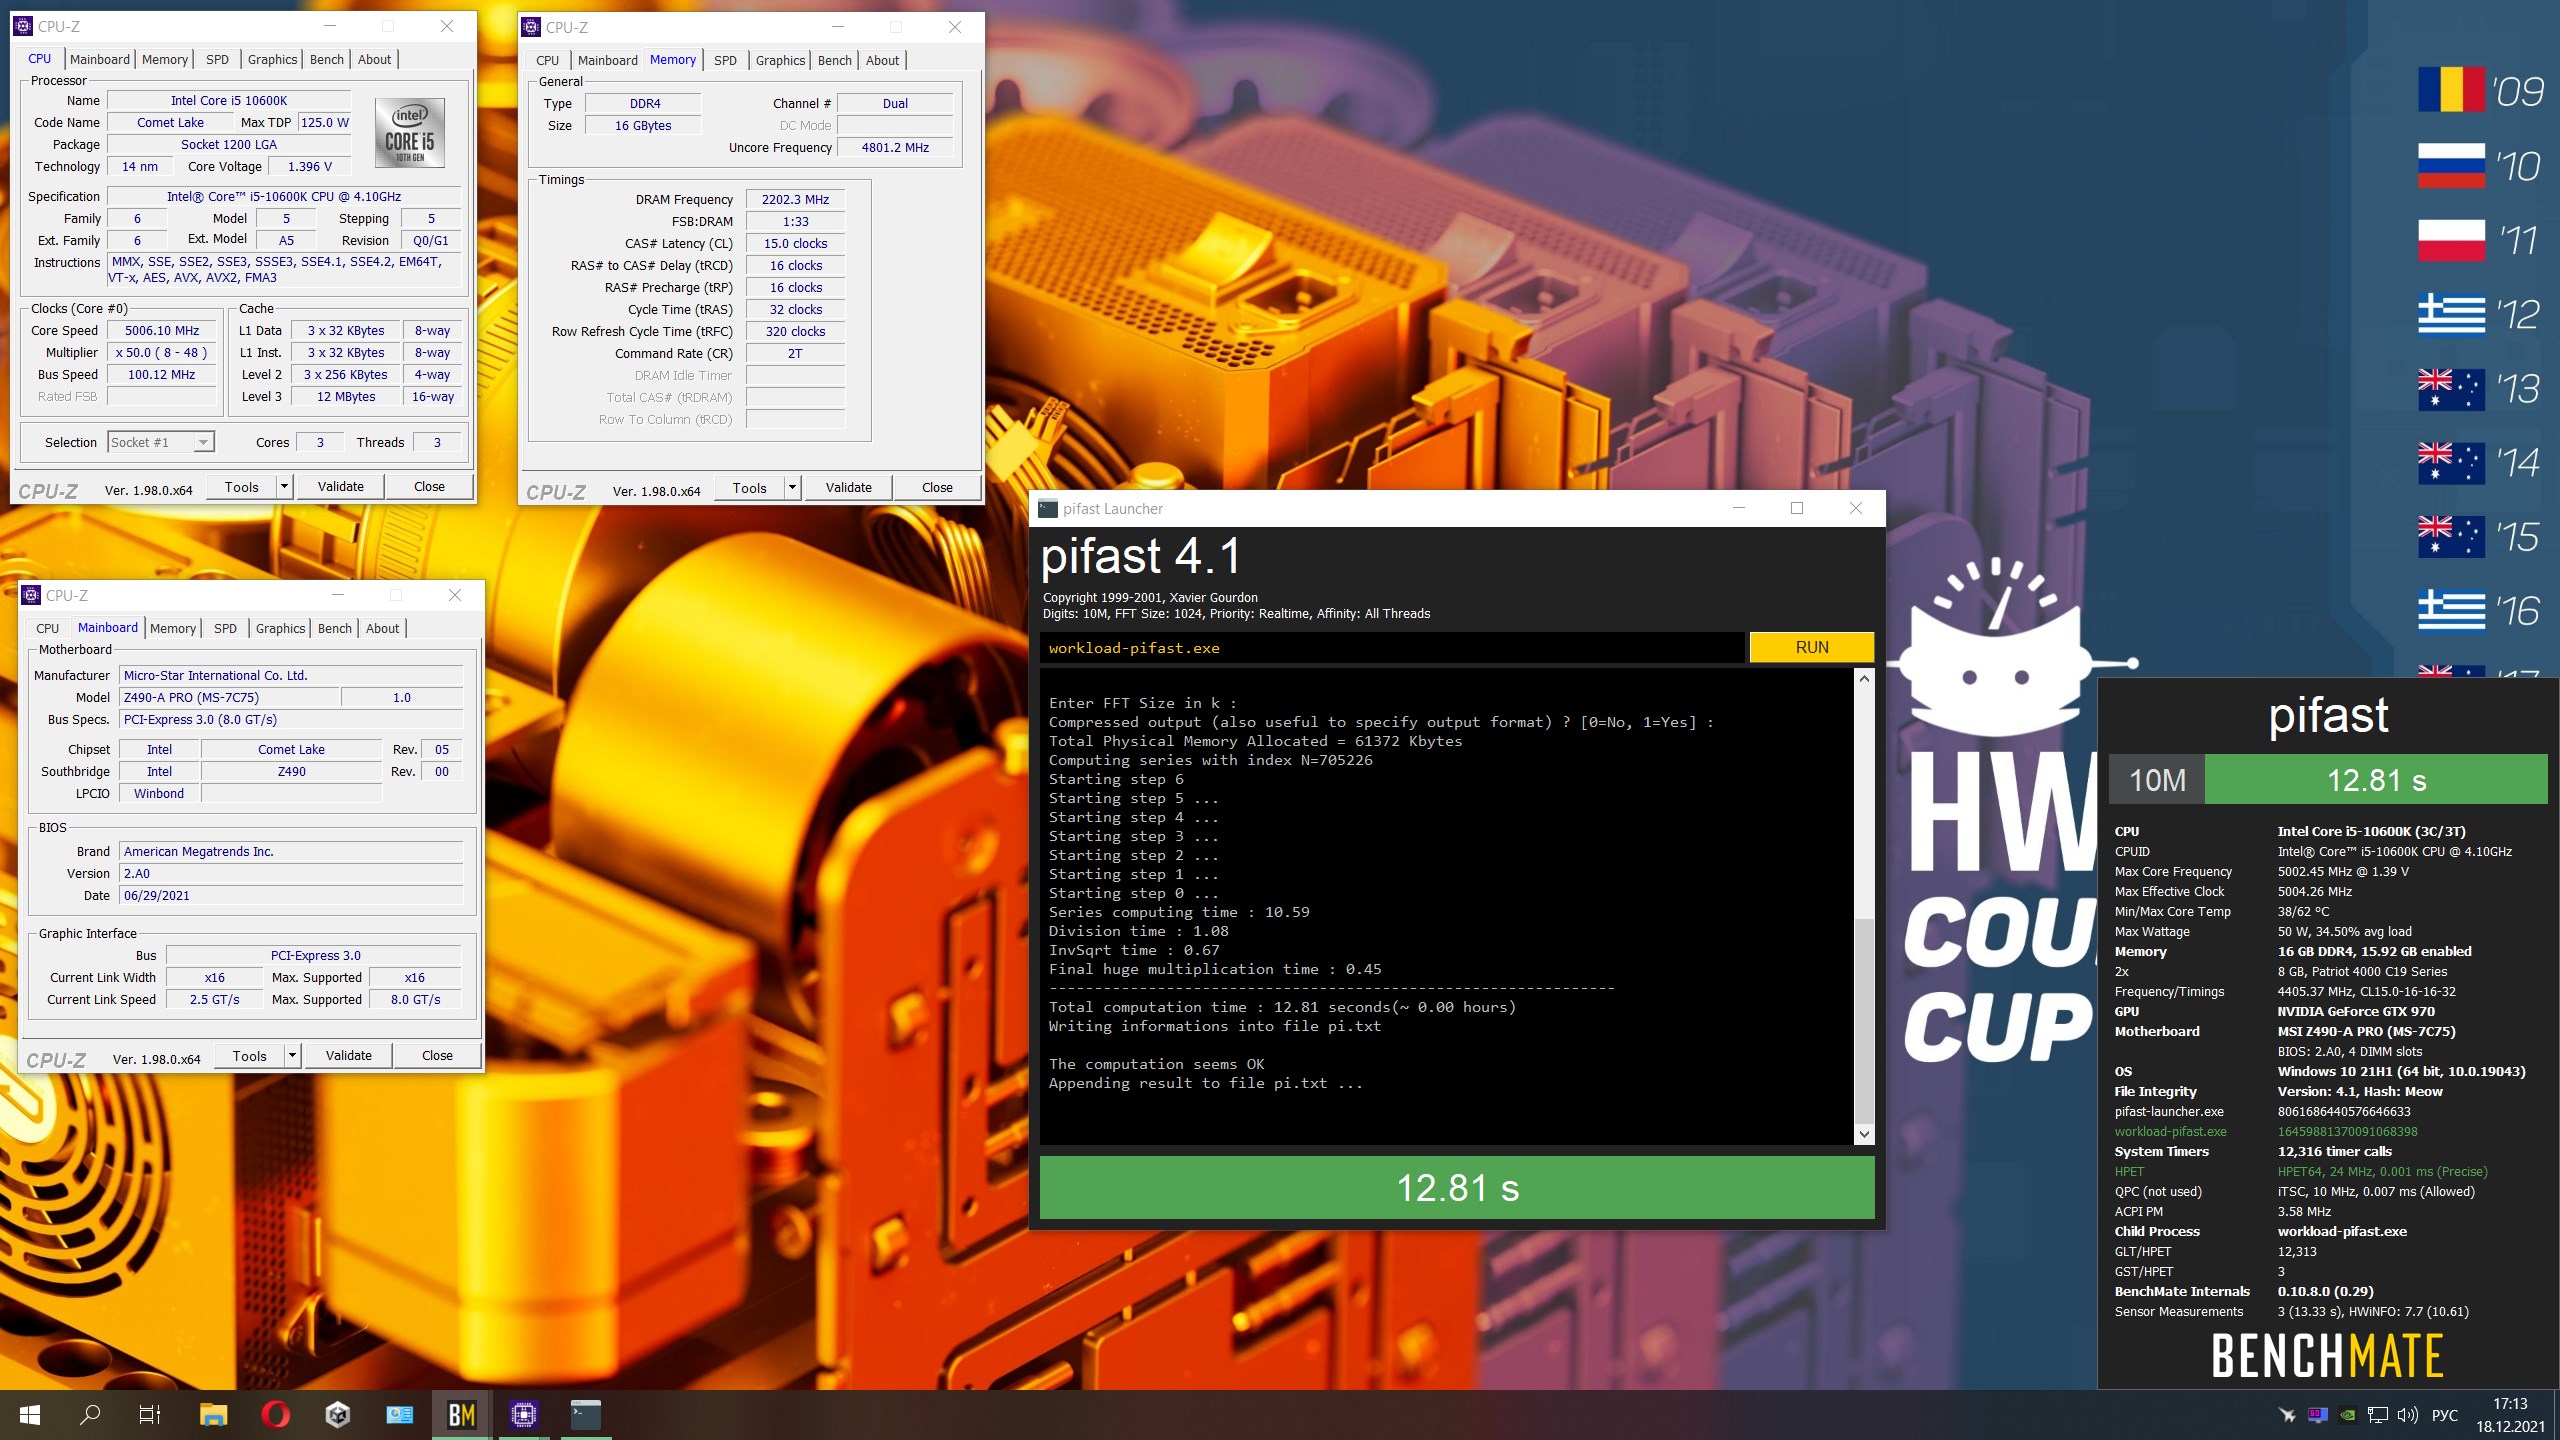
Task: Open the monitor tray icon with pink digits
Action: (x=2317, y=1415)
